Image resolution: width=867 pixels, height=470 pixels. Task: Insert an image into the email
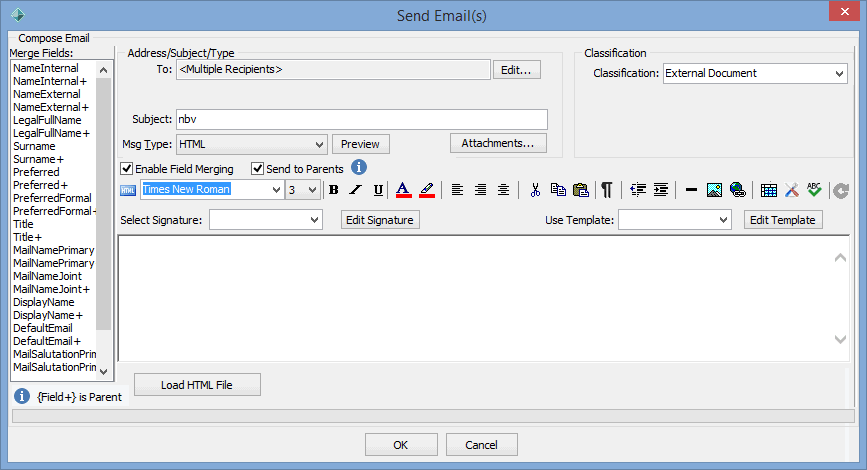click(714, 190)
